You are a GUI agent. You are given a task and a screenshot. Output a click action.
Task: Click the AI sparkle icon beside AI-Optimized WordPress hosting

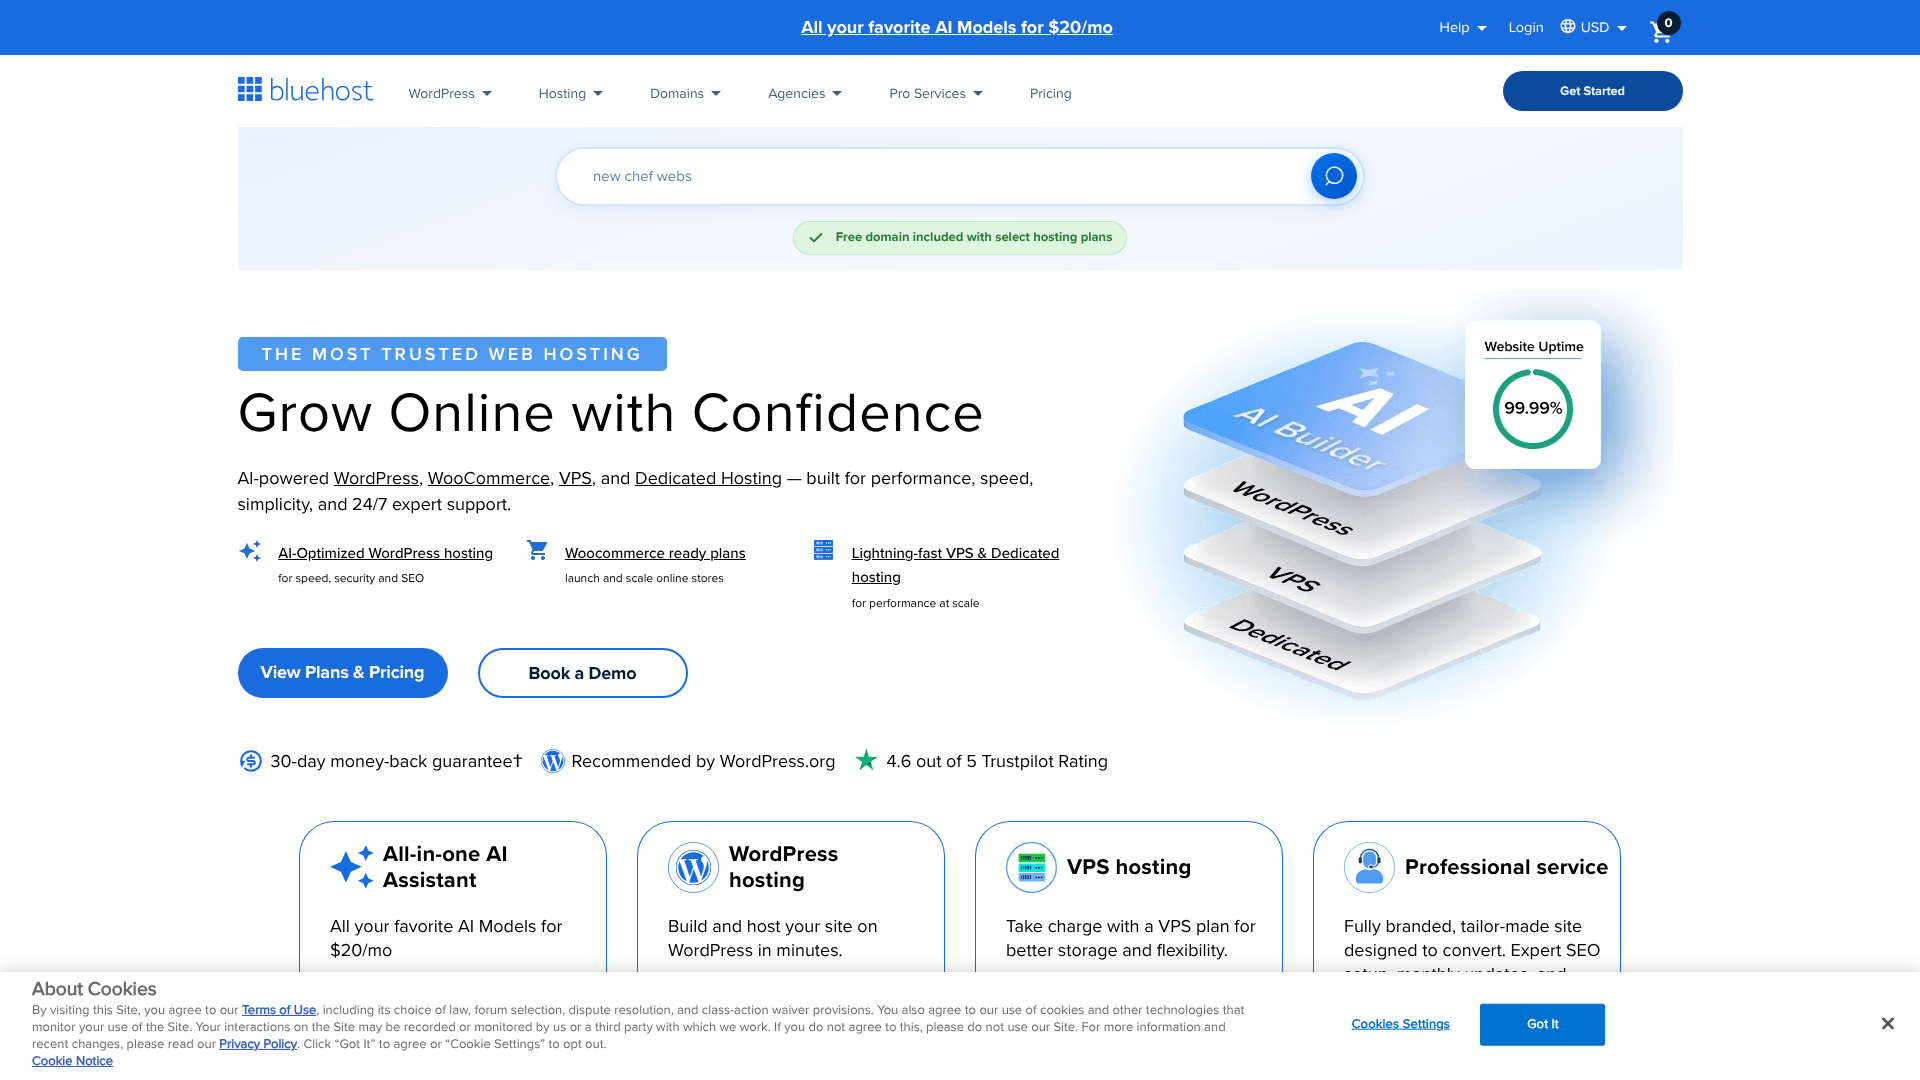coord(250,551)
